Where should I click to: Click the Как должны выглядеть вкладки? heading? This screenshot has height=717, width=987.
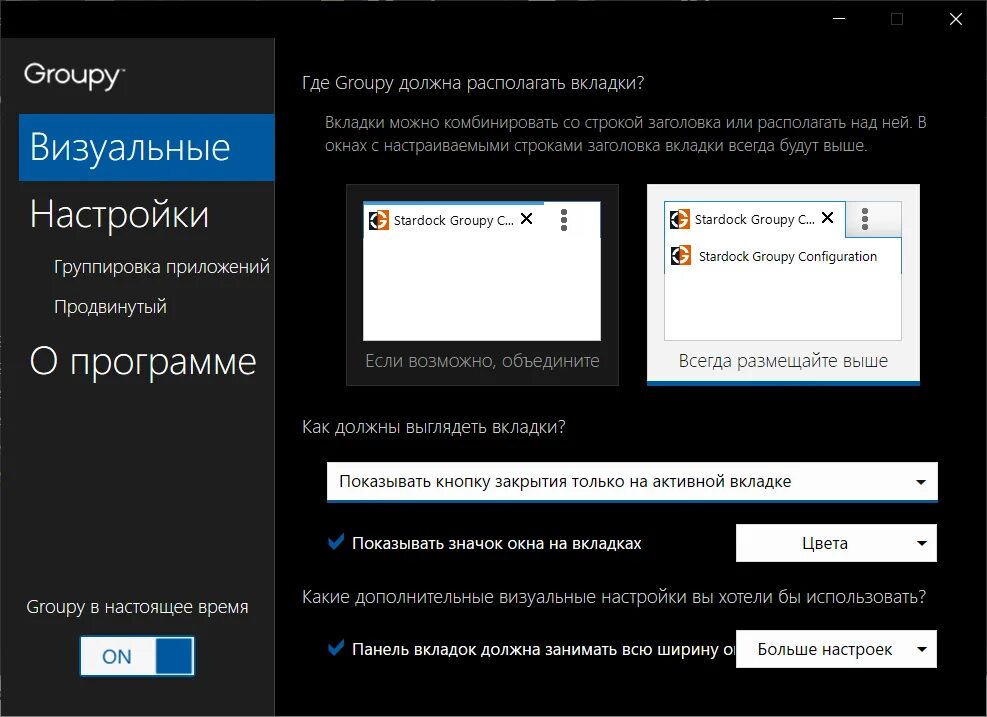[434, 427]
